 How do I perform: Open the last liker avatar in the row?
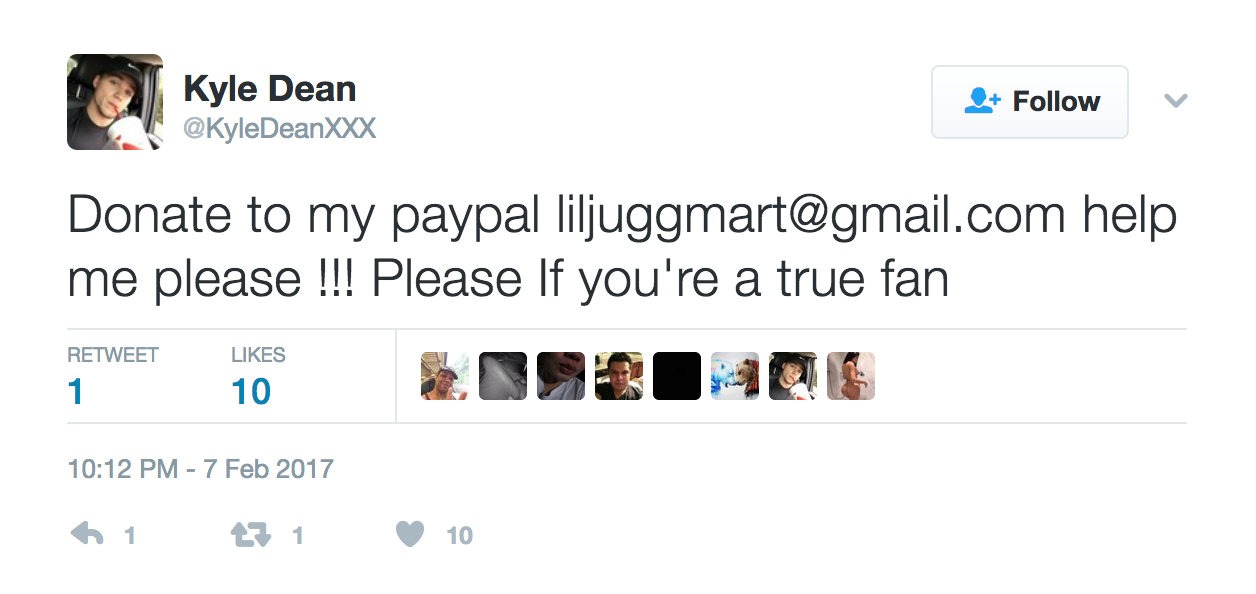pyautogui.click(x=851, y=376)
